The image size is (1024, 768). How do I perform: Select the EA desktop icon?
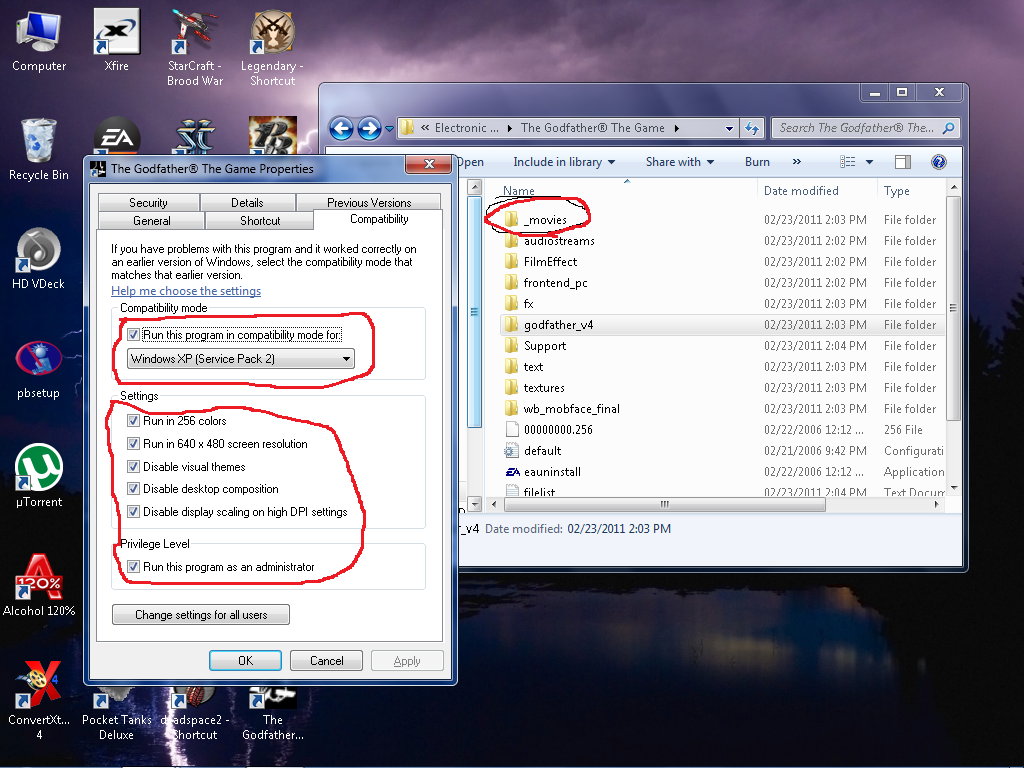coord(117,136)
